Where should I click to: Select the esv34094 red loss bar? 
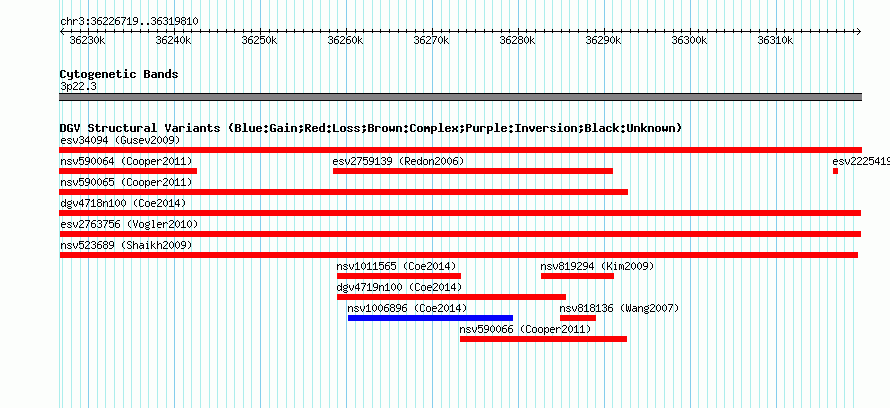[x=461, y=150]
